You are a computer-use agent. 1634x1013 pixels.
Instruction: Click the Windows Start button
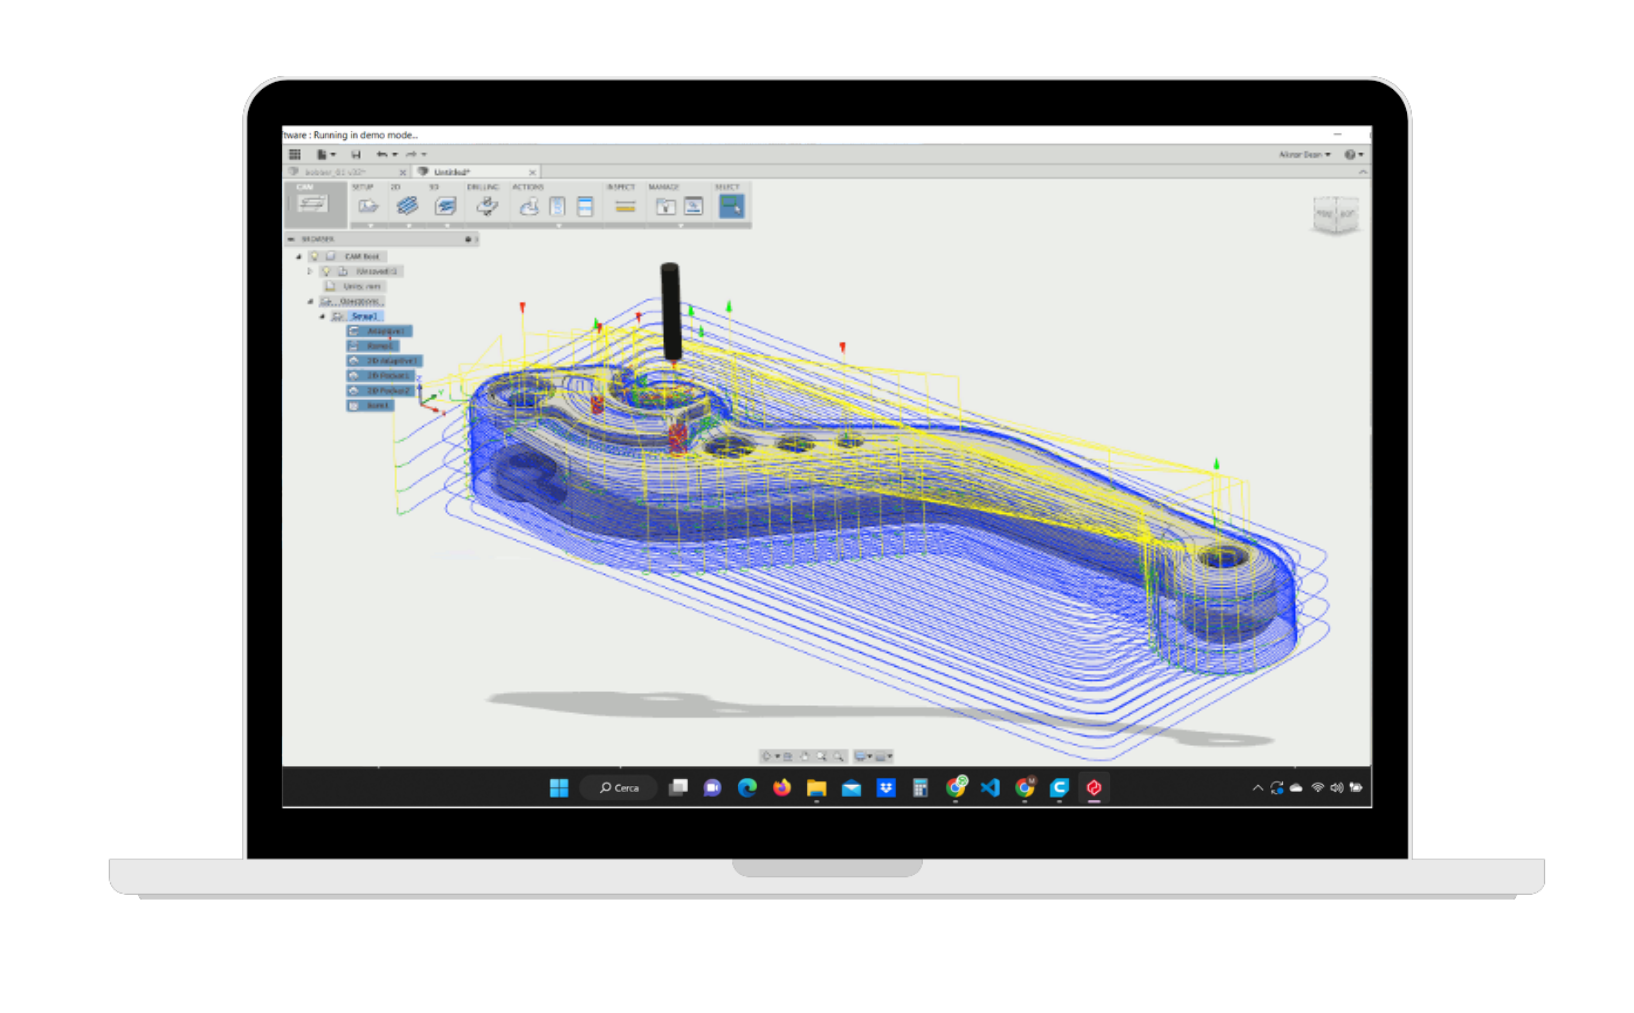point(559,788)
